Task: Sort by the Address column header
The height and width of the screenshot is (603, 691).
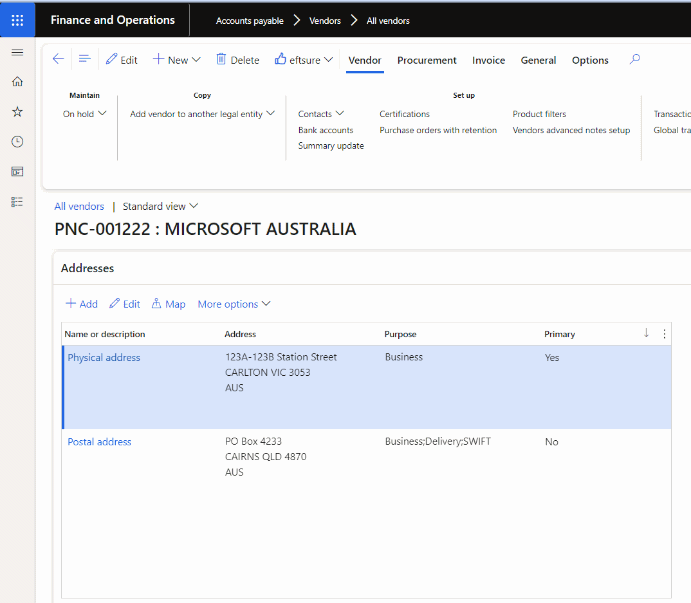Action: 240,334
